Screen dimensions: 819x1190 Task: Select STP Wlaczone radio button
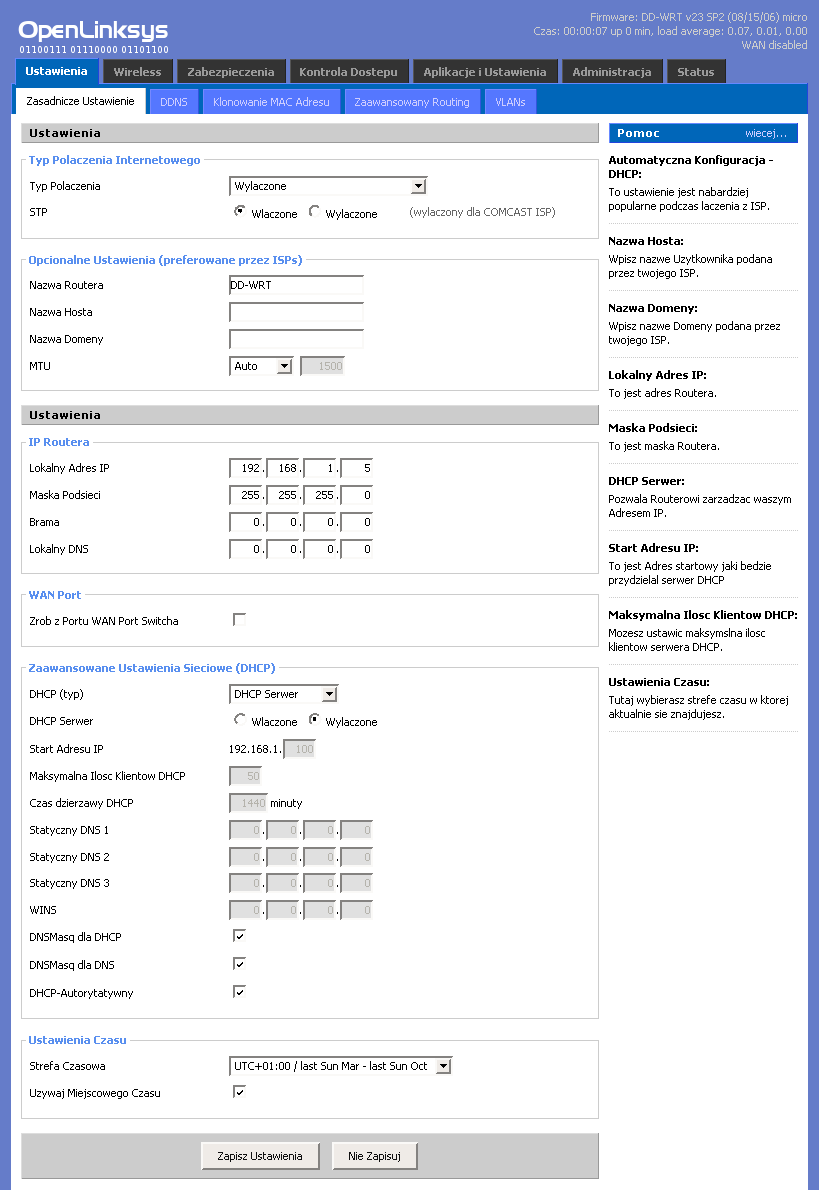pos(239,212)
